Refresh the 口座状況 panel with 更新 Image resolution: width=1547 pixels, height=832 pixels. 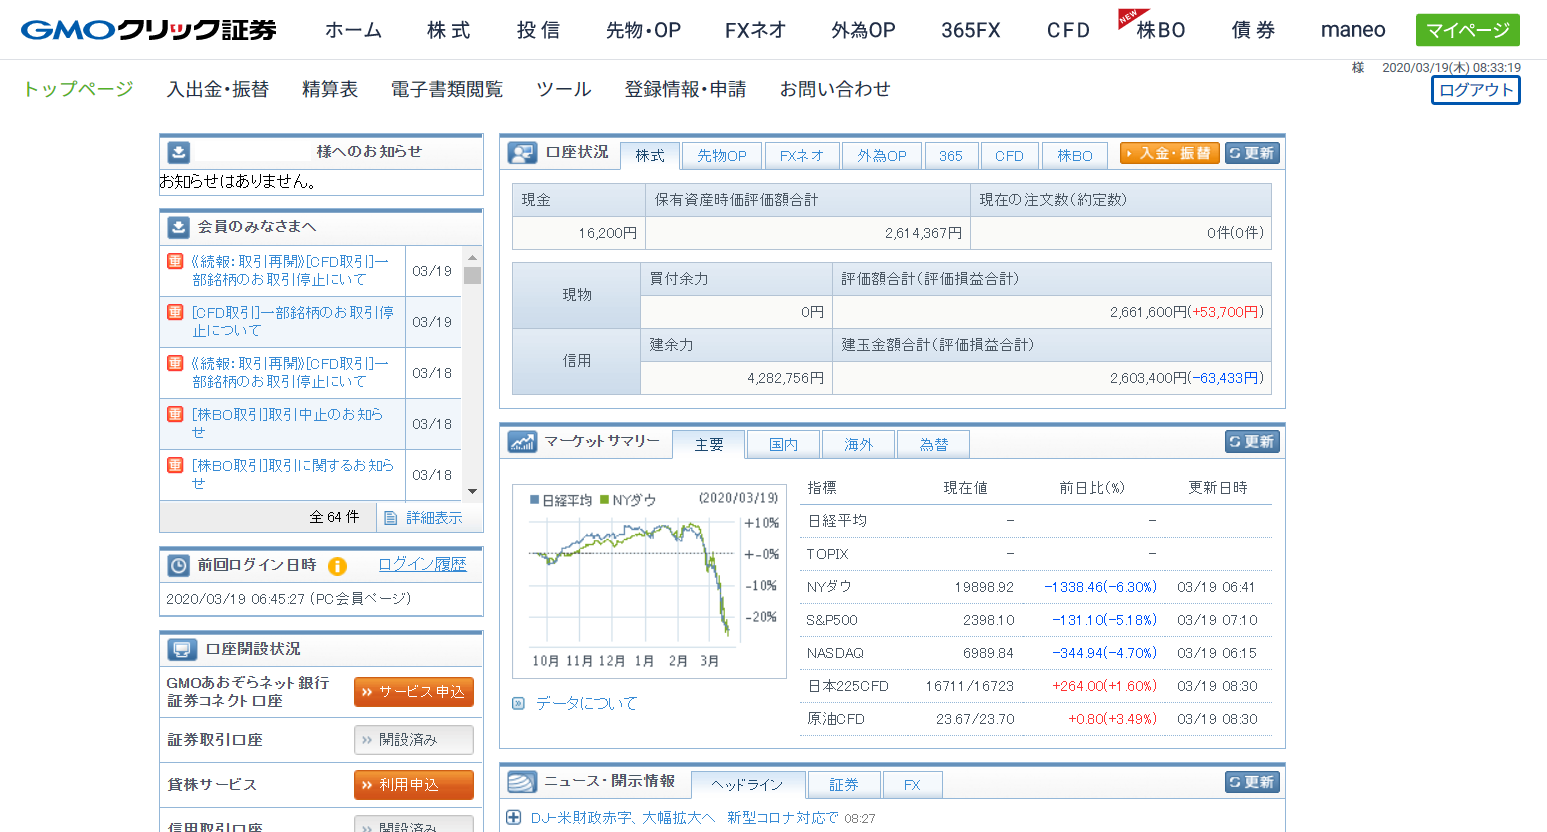[x=1252, y=153]
